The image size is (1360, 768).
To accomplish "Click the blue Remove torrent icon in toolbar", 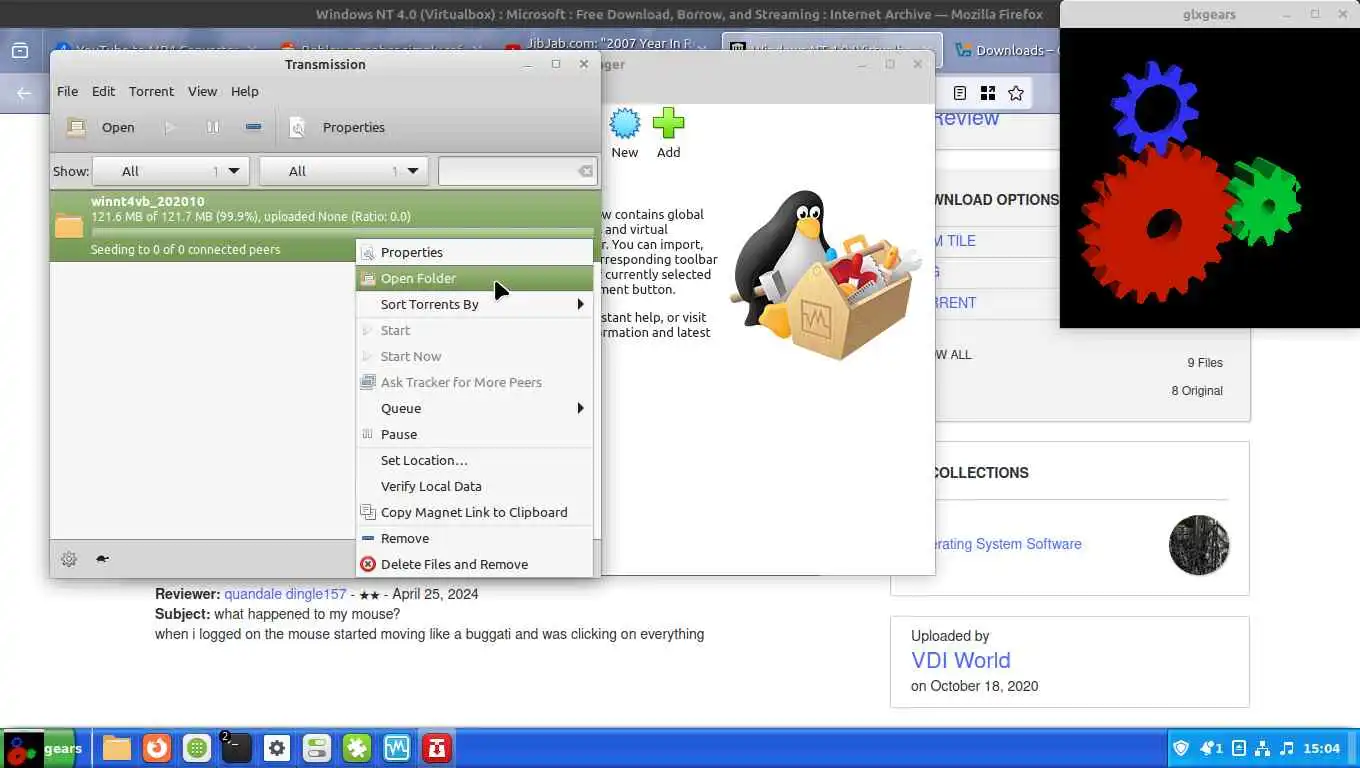I will (253, 127).
